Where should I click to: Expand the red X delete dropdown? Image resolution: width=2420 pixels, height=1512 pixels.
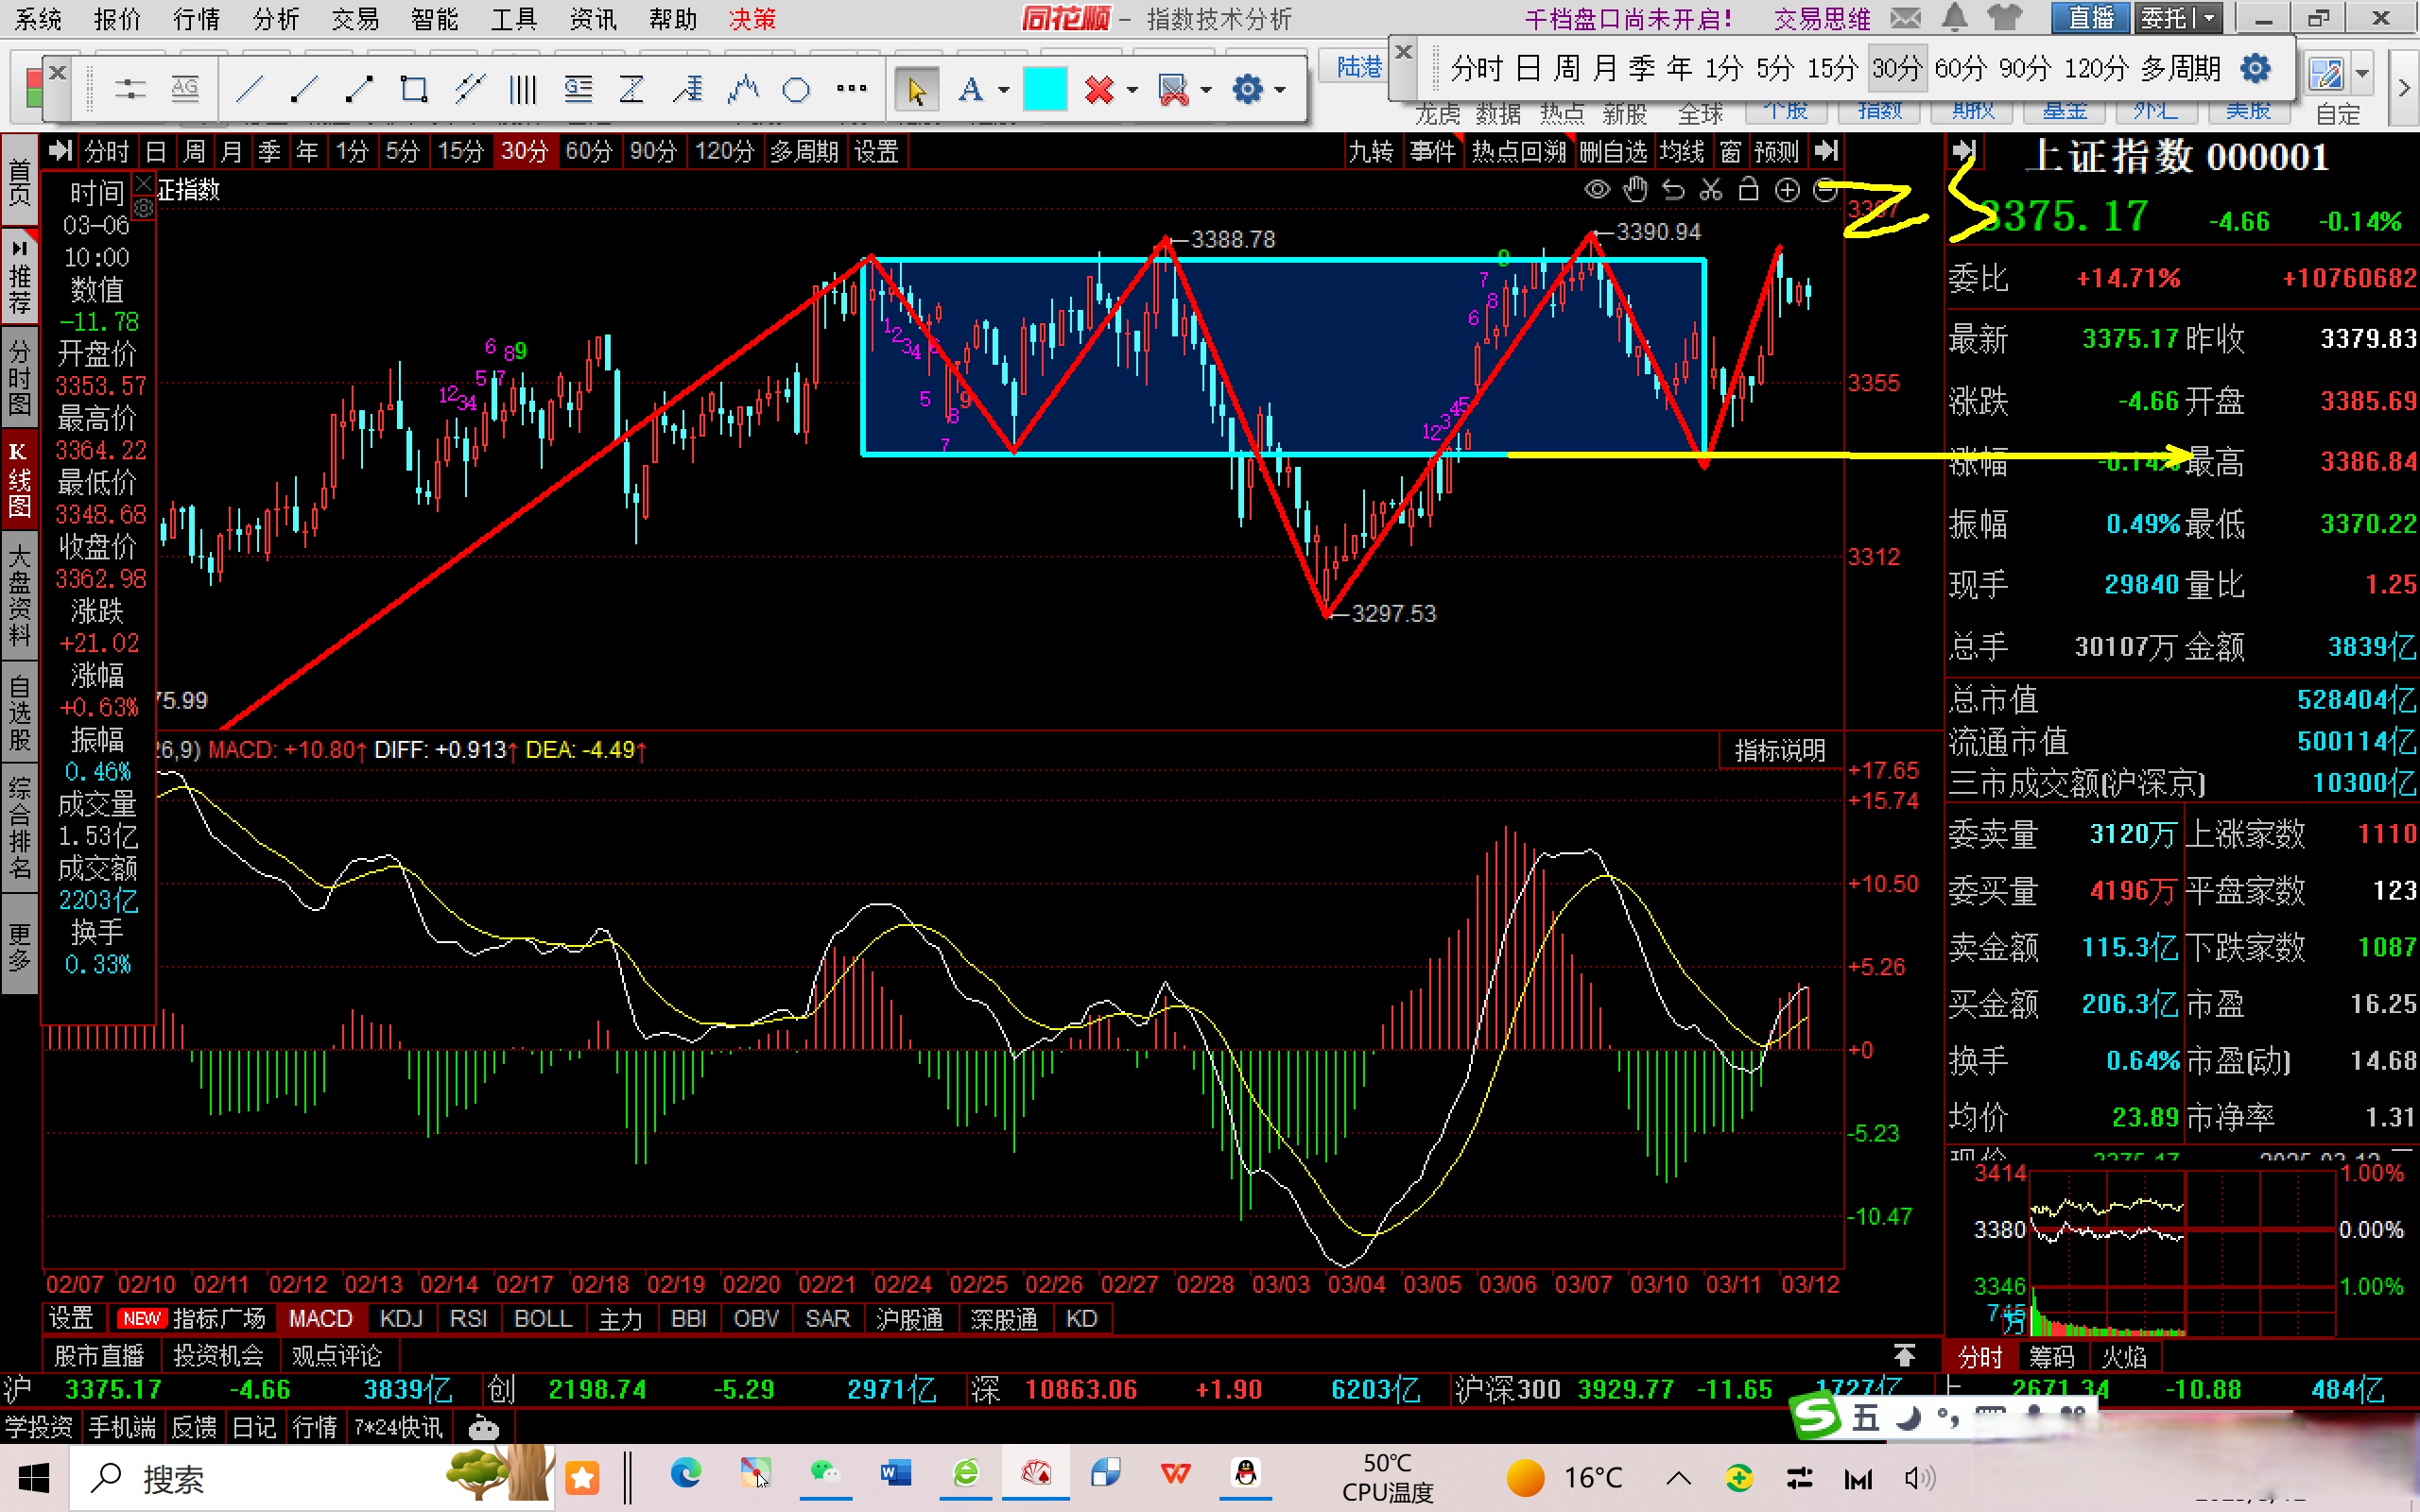(x=1132, y=91)
